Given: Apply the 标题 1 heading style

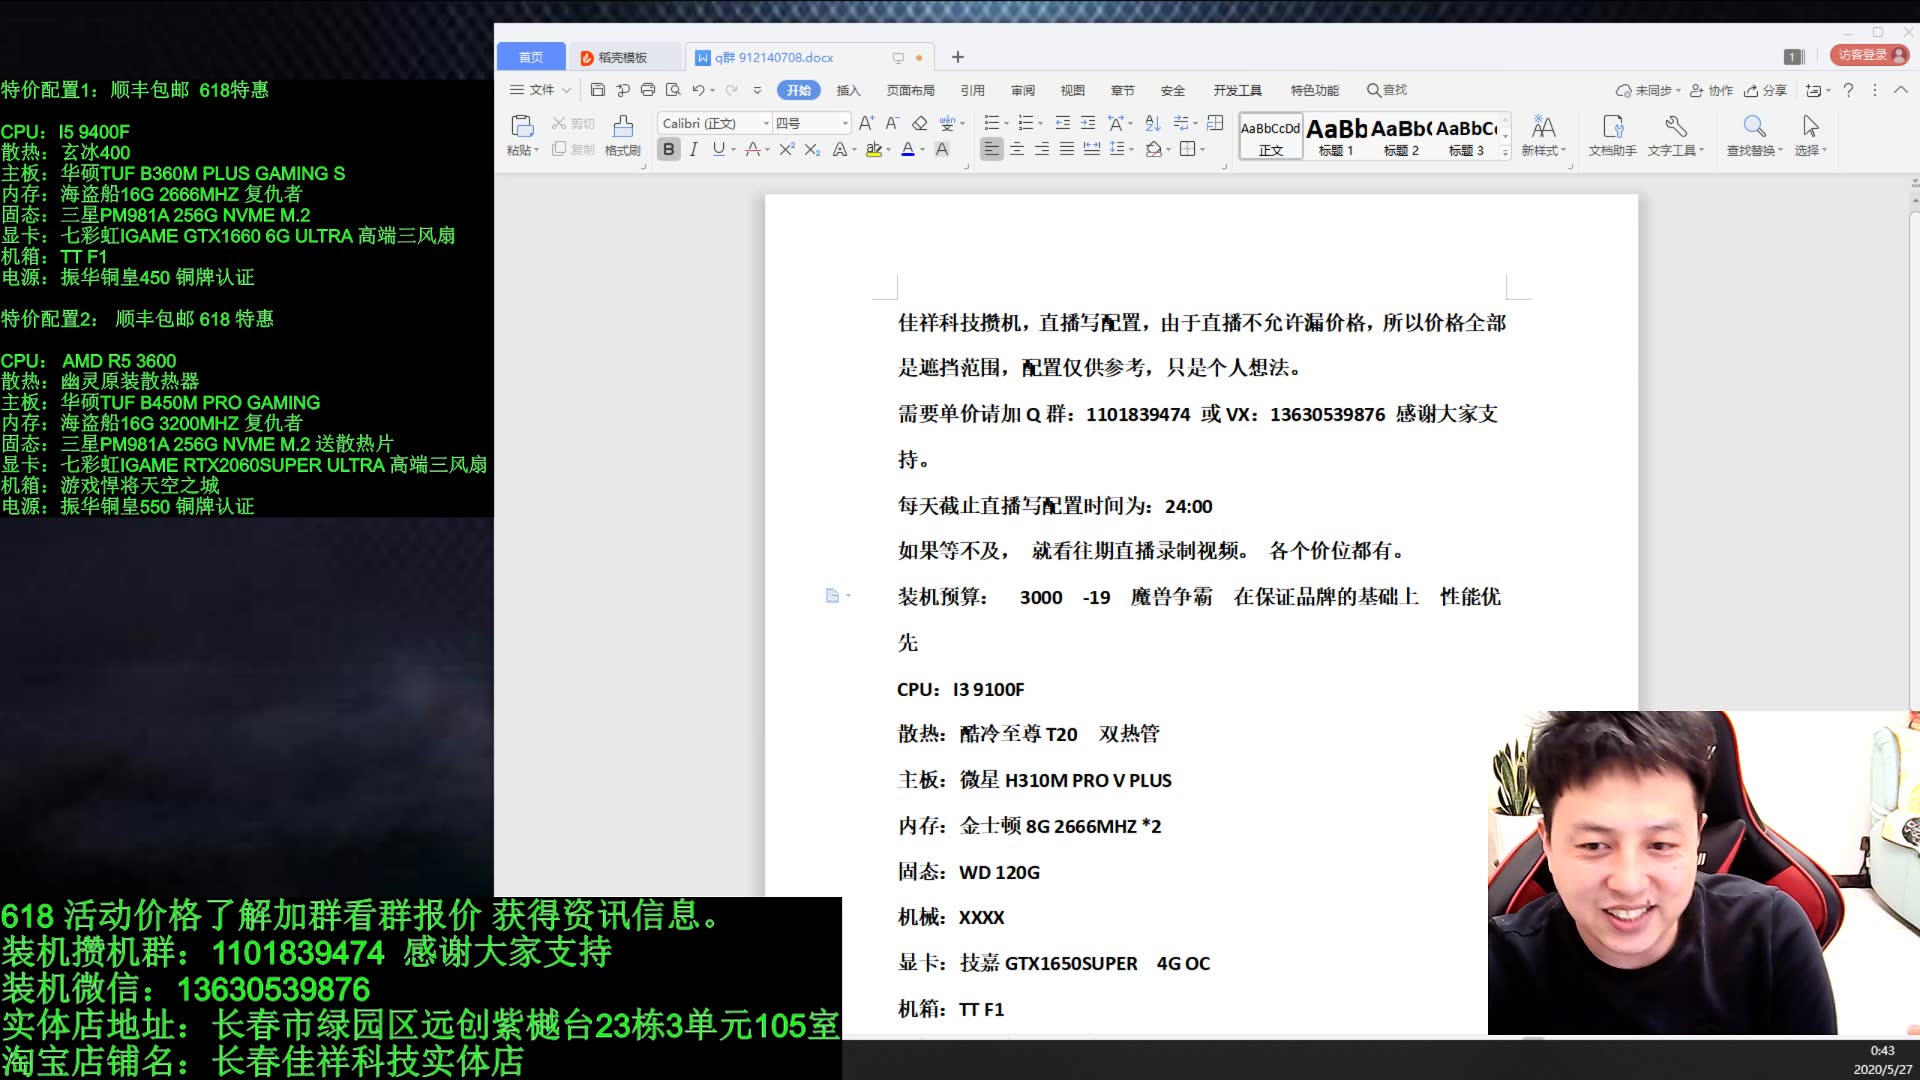Looking at the screenshot, I should click(1336, 136).
